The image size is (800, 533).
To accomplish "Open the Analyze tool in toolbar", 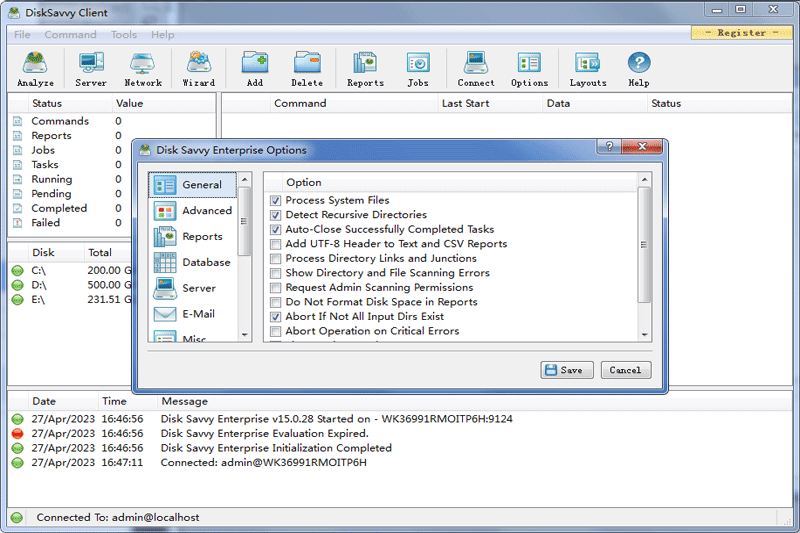I will 35,69.
